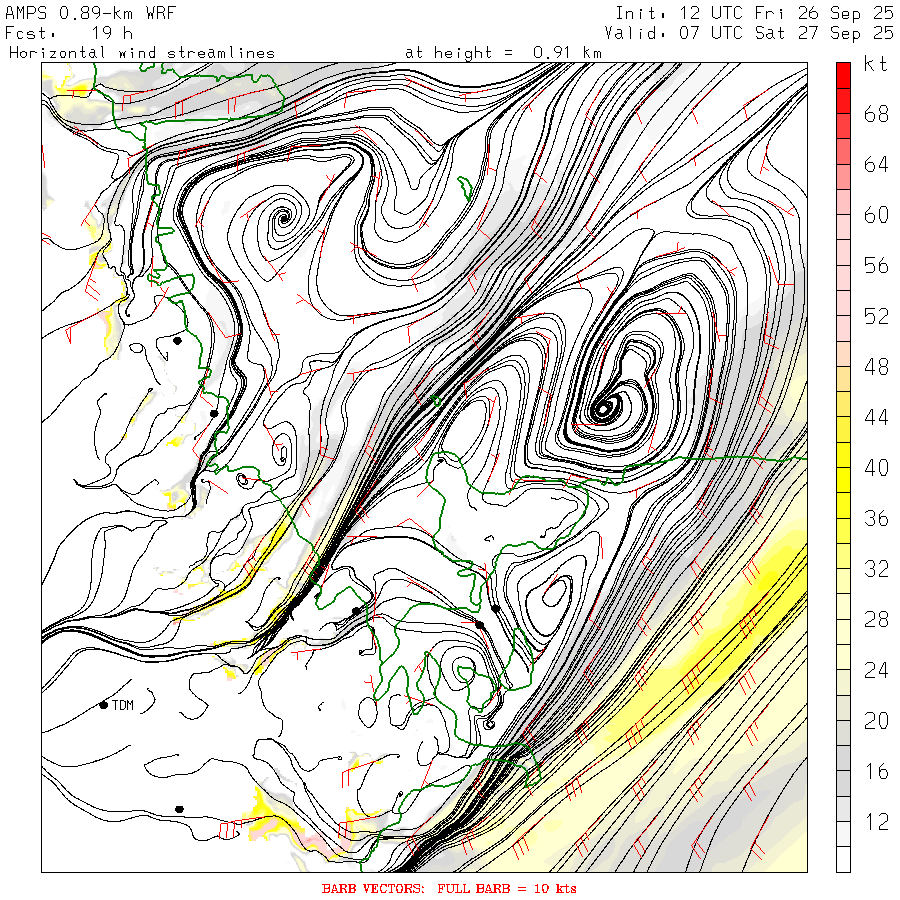The height and width of the screenshot is (900, 900).
Task: Click the 12 value on the color bar
Action: pos(876,821)
